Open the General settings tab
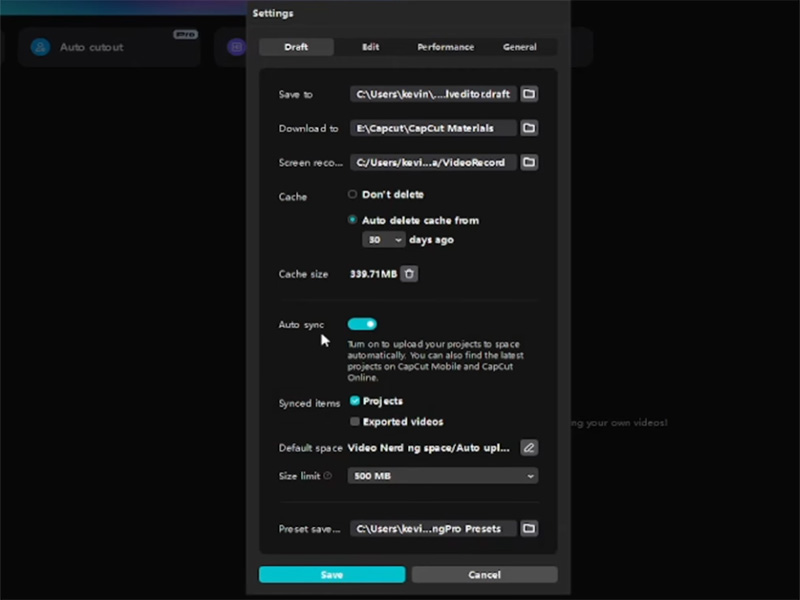Image resolution: width=800 pixels, height=600 pixels. 520,46
